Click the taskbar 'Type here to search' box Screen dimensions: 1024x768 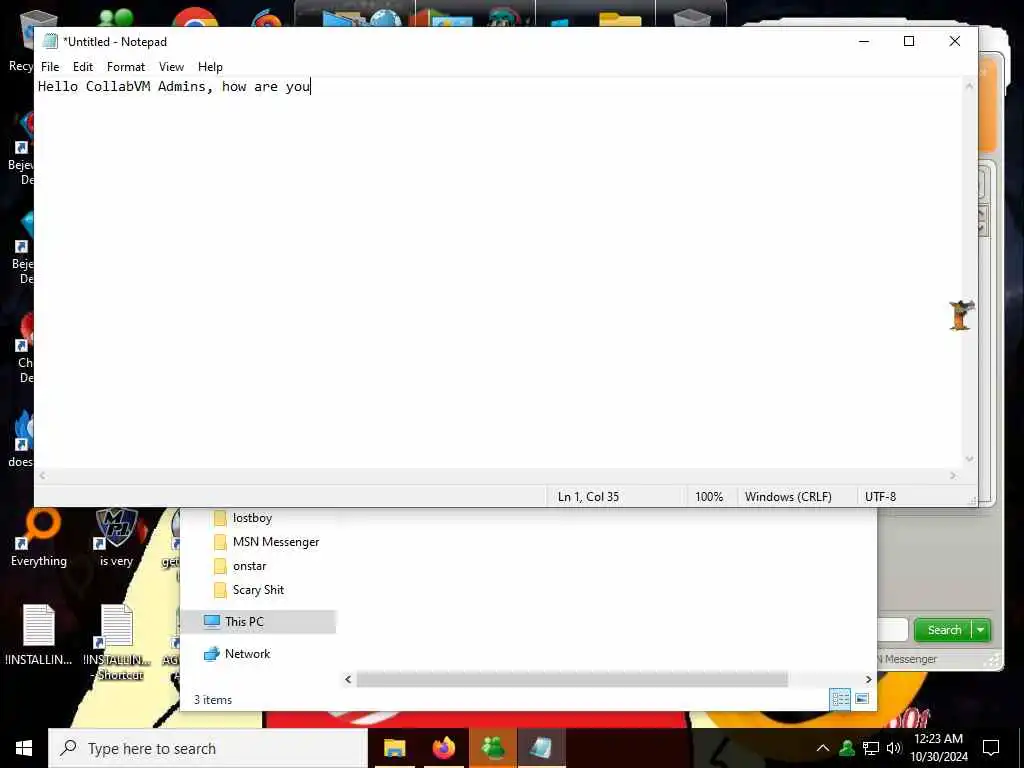click(x=208, y=748)
